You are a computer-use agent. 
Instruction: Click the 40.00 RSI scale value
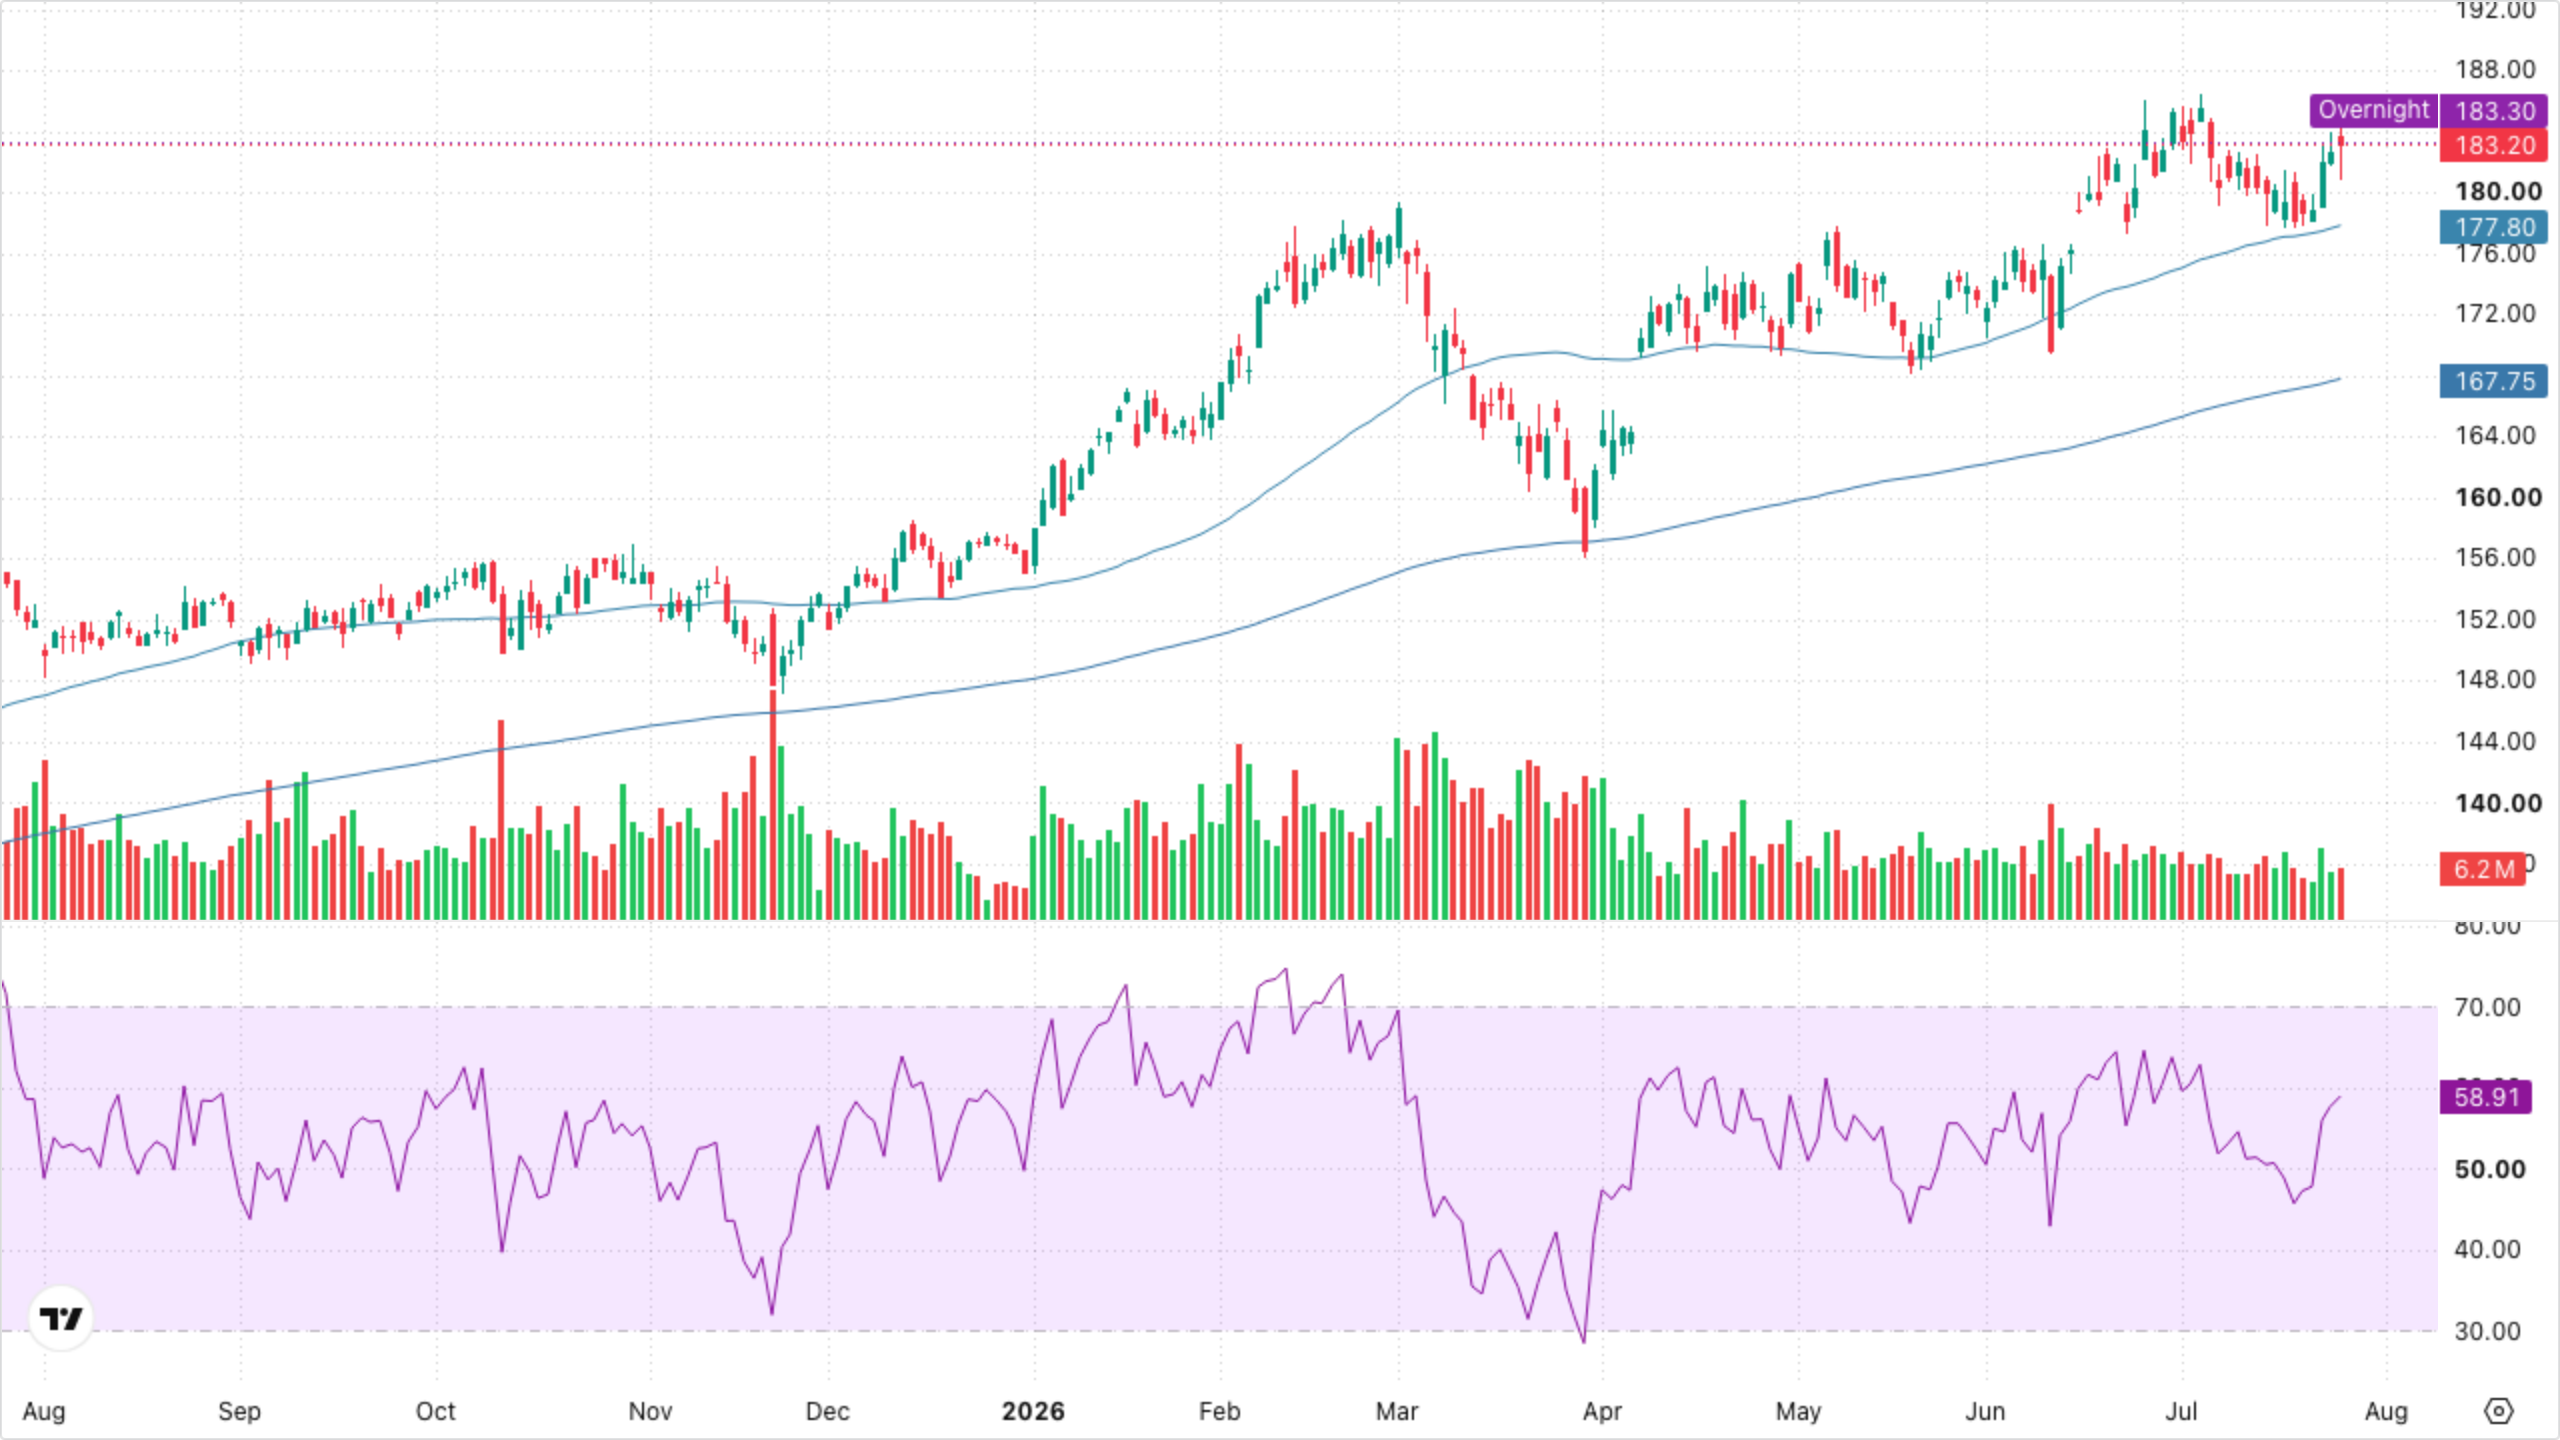[2487, 1249]
